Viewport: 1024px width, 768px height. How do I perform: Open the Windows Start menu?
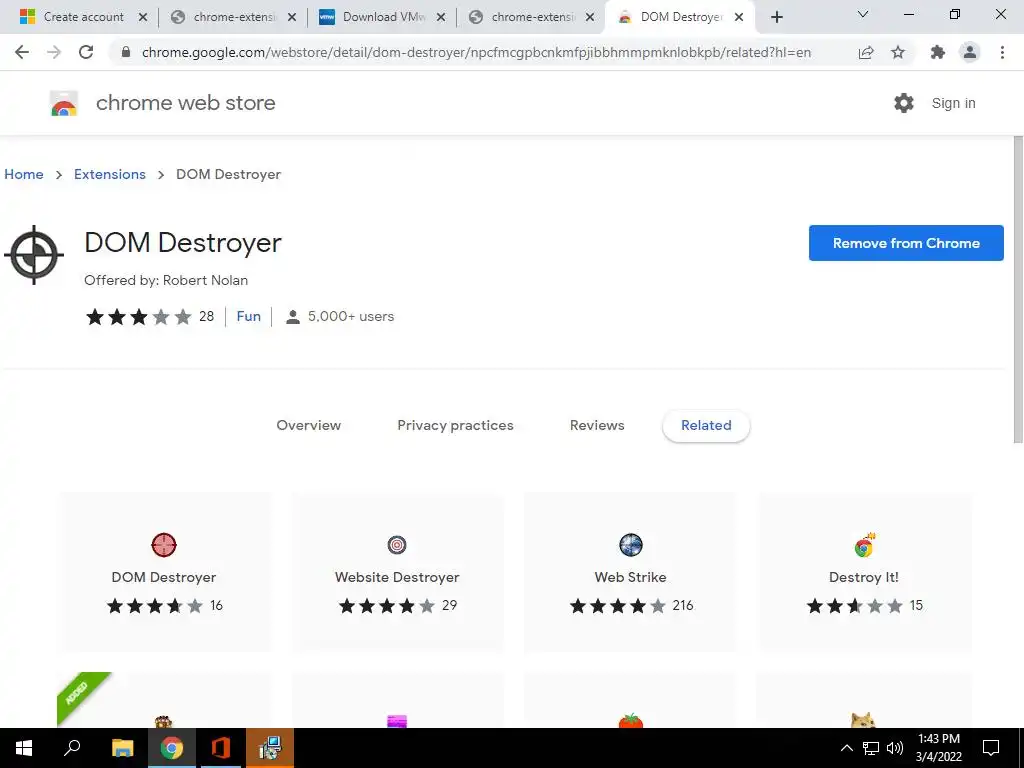tap(24, 748)
